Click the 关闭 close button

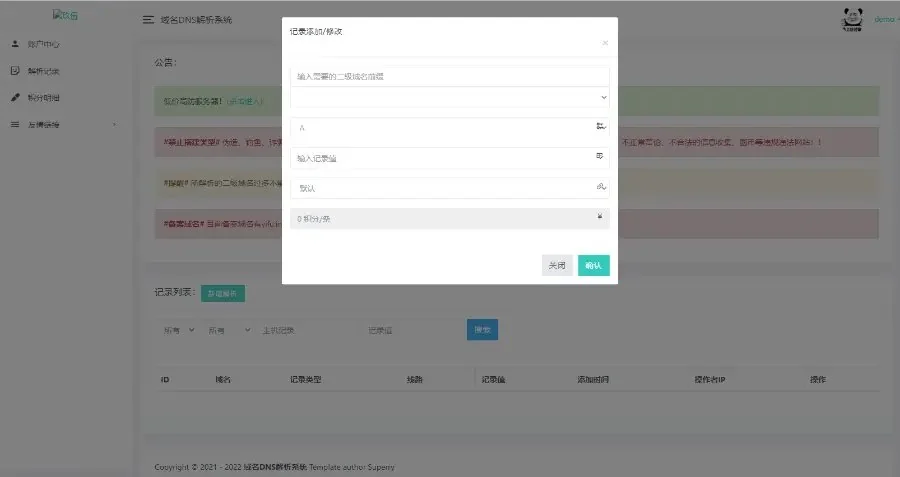coord(557,265)
